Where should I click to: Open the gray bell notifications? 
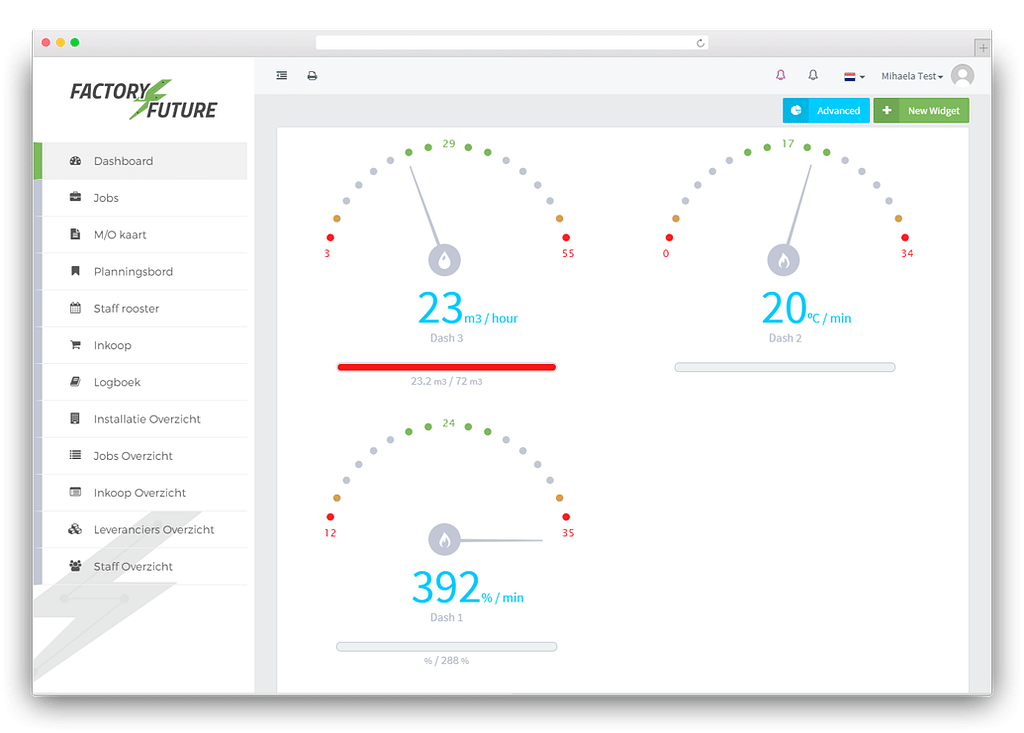pos(813,75)
